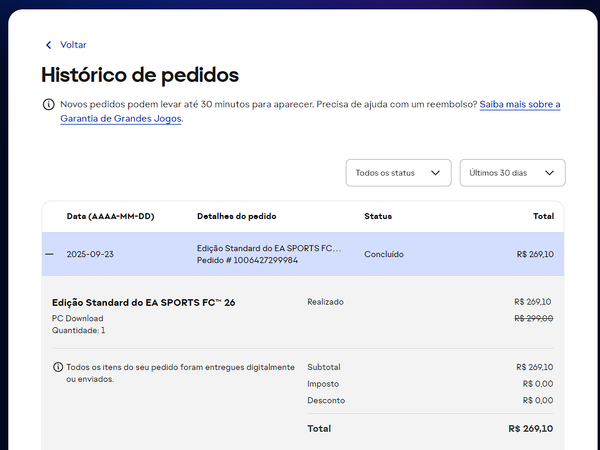This screenshot has height=450, width=600.
Task: Click the info icon beside delivery notice
Action: pyautogui.click(x=58, y=367)
